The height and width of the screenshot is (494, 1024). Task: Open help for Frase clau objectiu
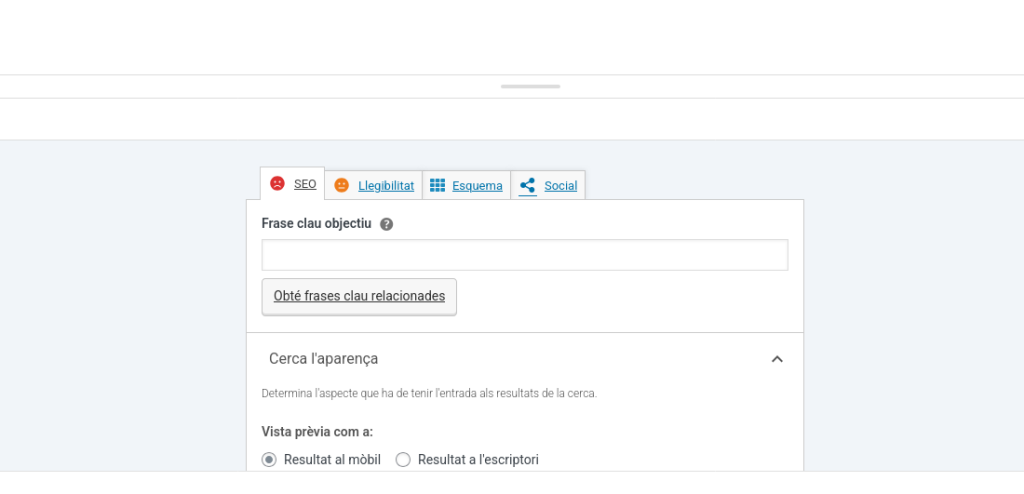387,225
